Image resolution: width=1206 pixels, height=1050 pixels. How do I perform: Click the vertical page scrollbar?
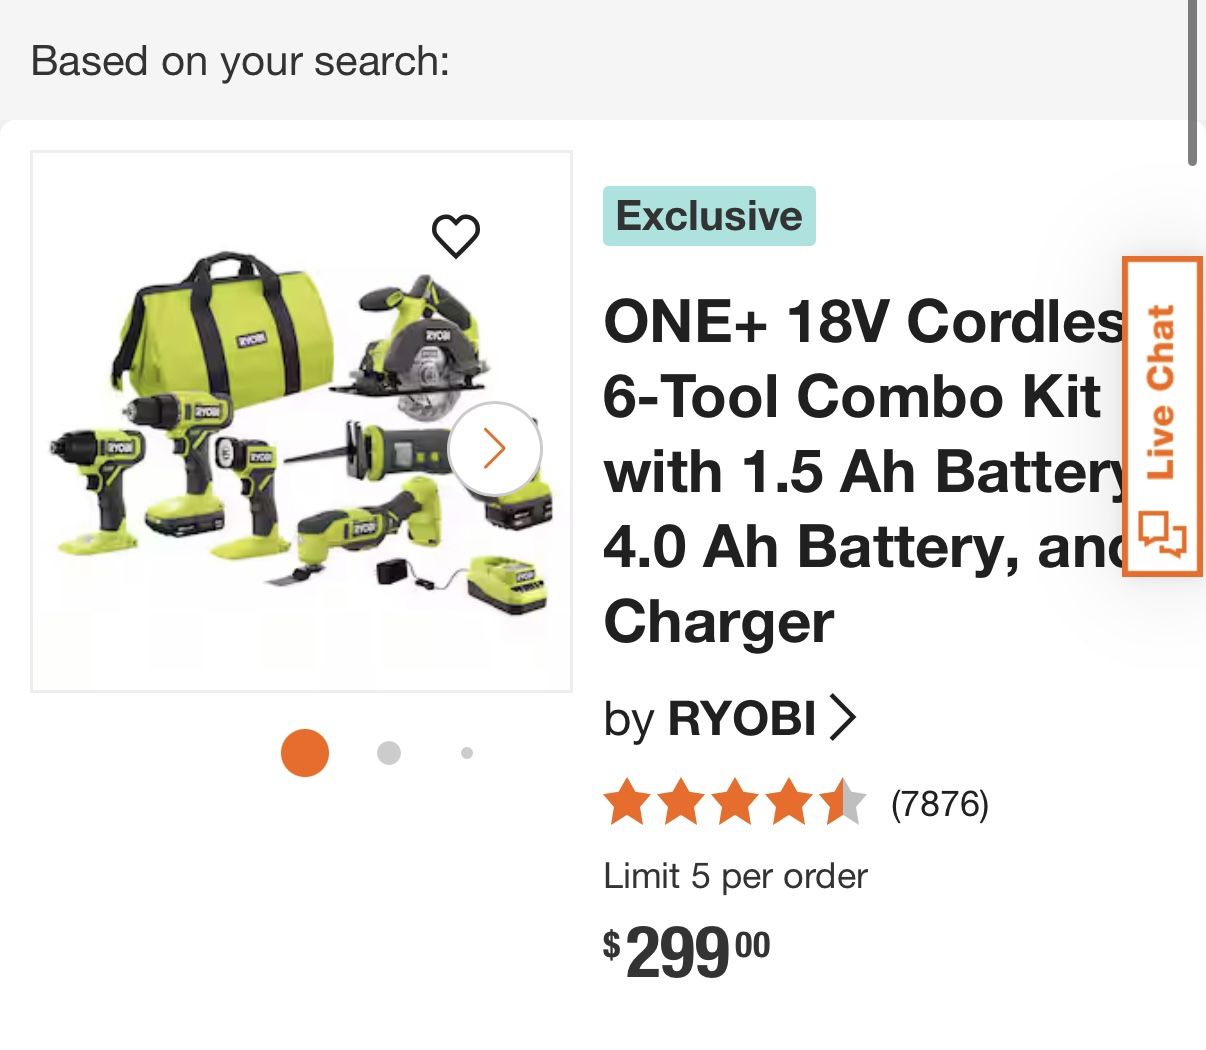(1192, 80)
